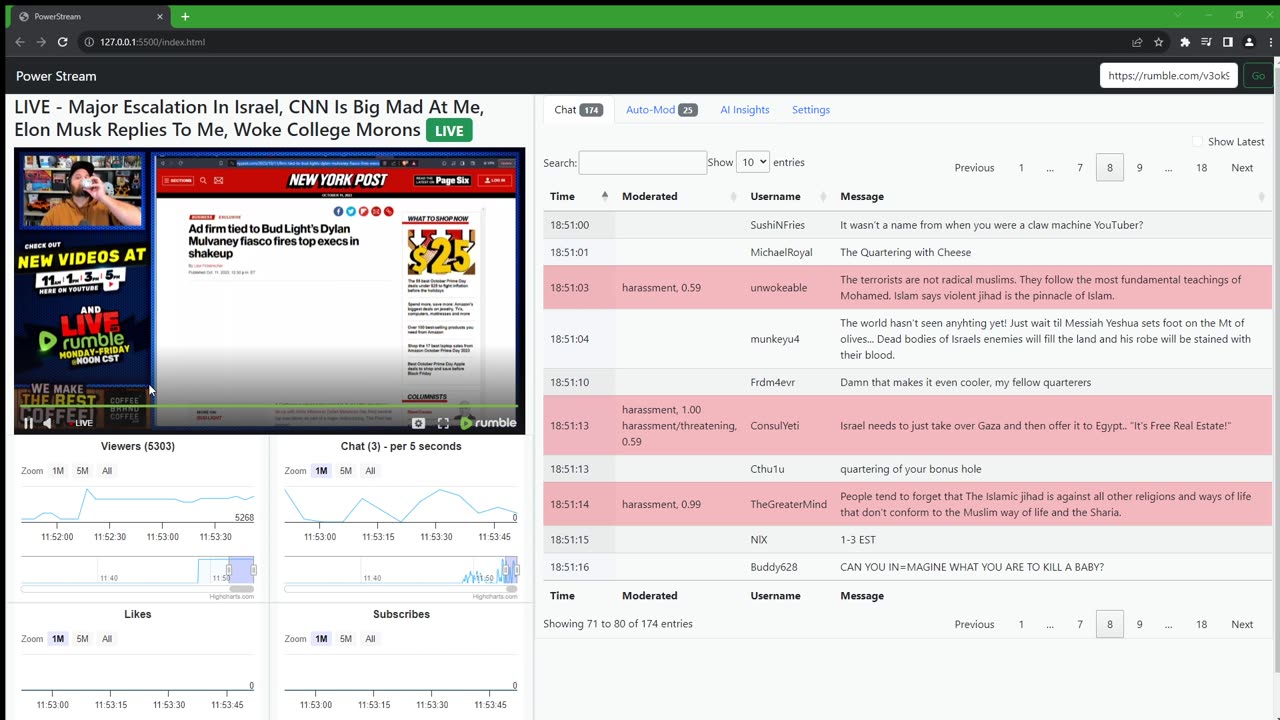View site information icon in address bar

(88, 42)
